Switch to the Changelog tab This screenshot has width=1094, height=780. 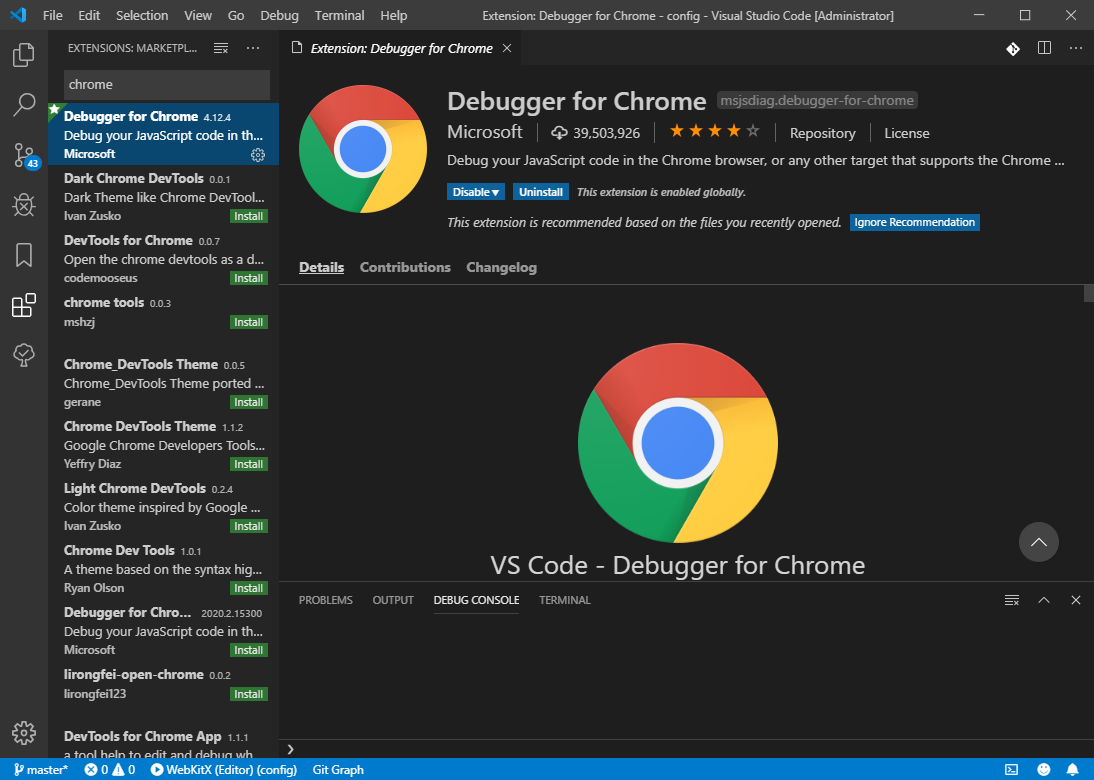[502, 267]
